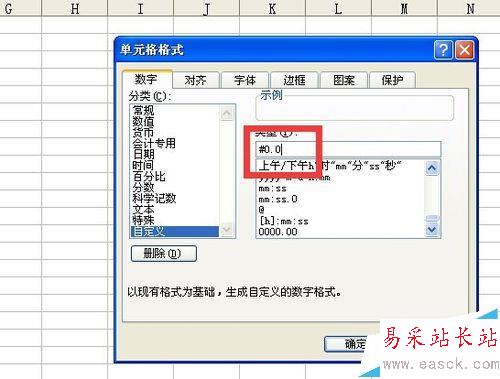Close the 单元格格式 dialog
The height and width of the screenshot is (379, 500).
coord(464,50)
